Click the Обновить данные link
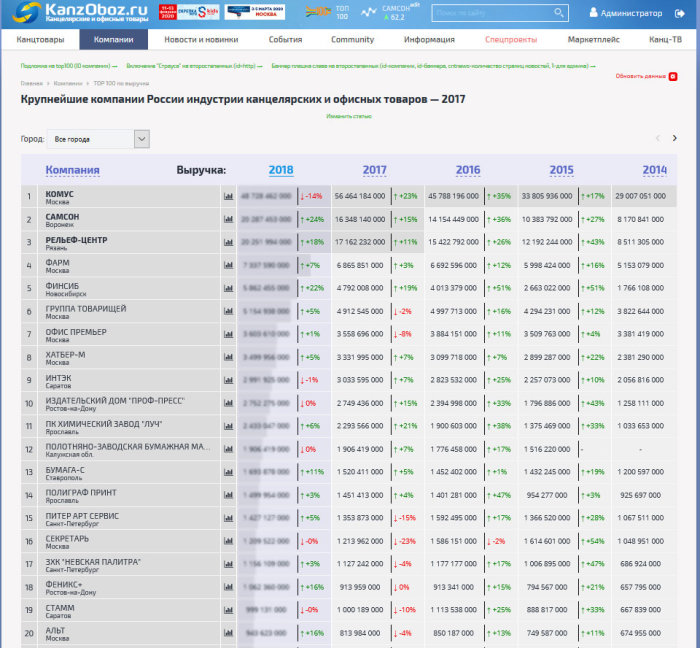This screenshot has width=700, height=648. tap(640, 76)
